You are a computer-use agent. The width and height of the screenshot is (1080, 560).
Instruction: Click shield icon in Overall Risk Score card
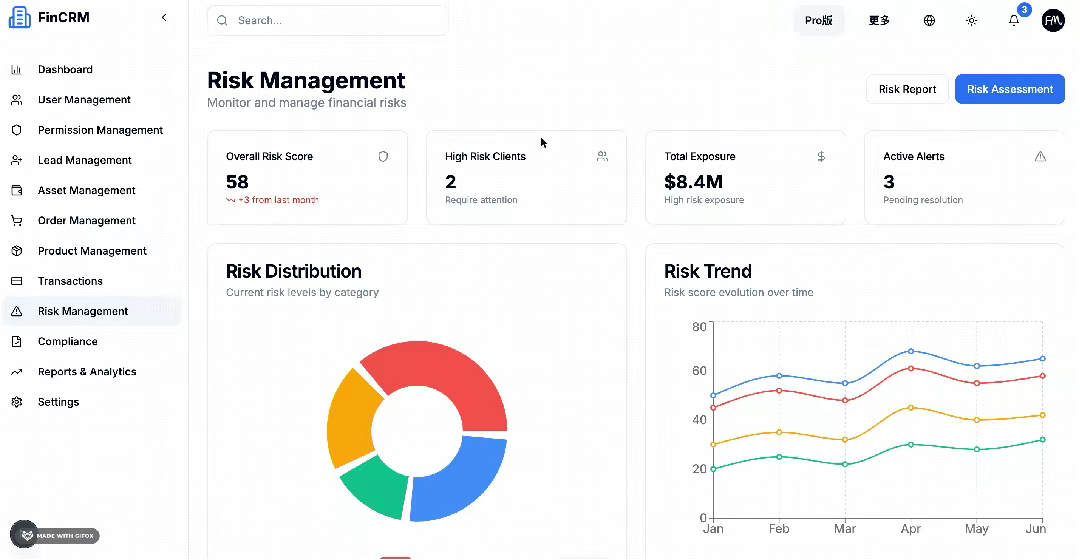[383, 157]
